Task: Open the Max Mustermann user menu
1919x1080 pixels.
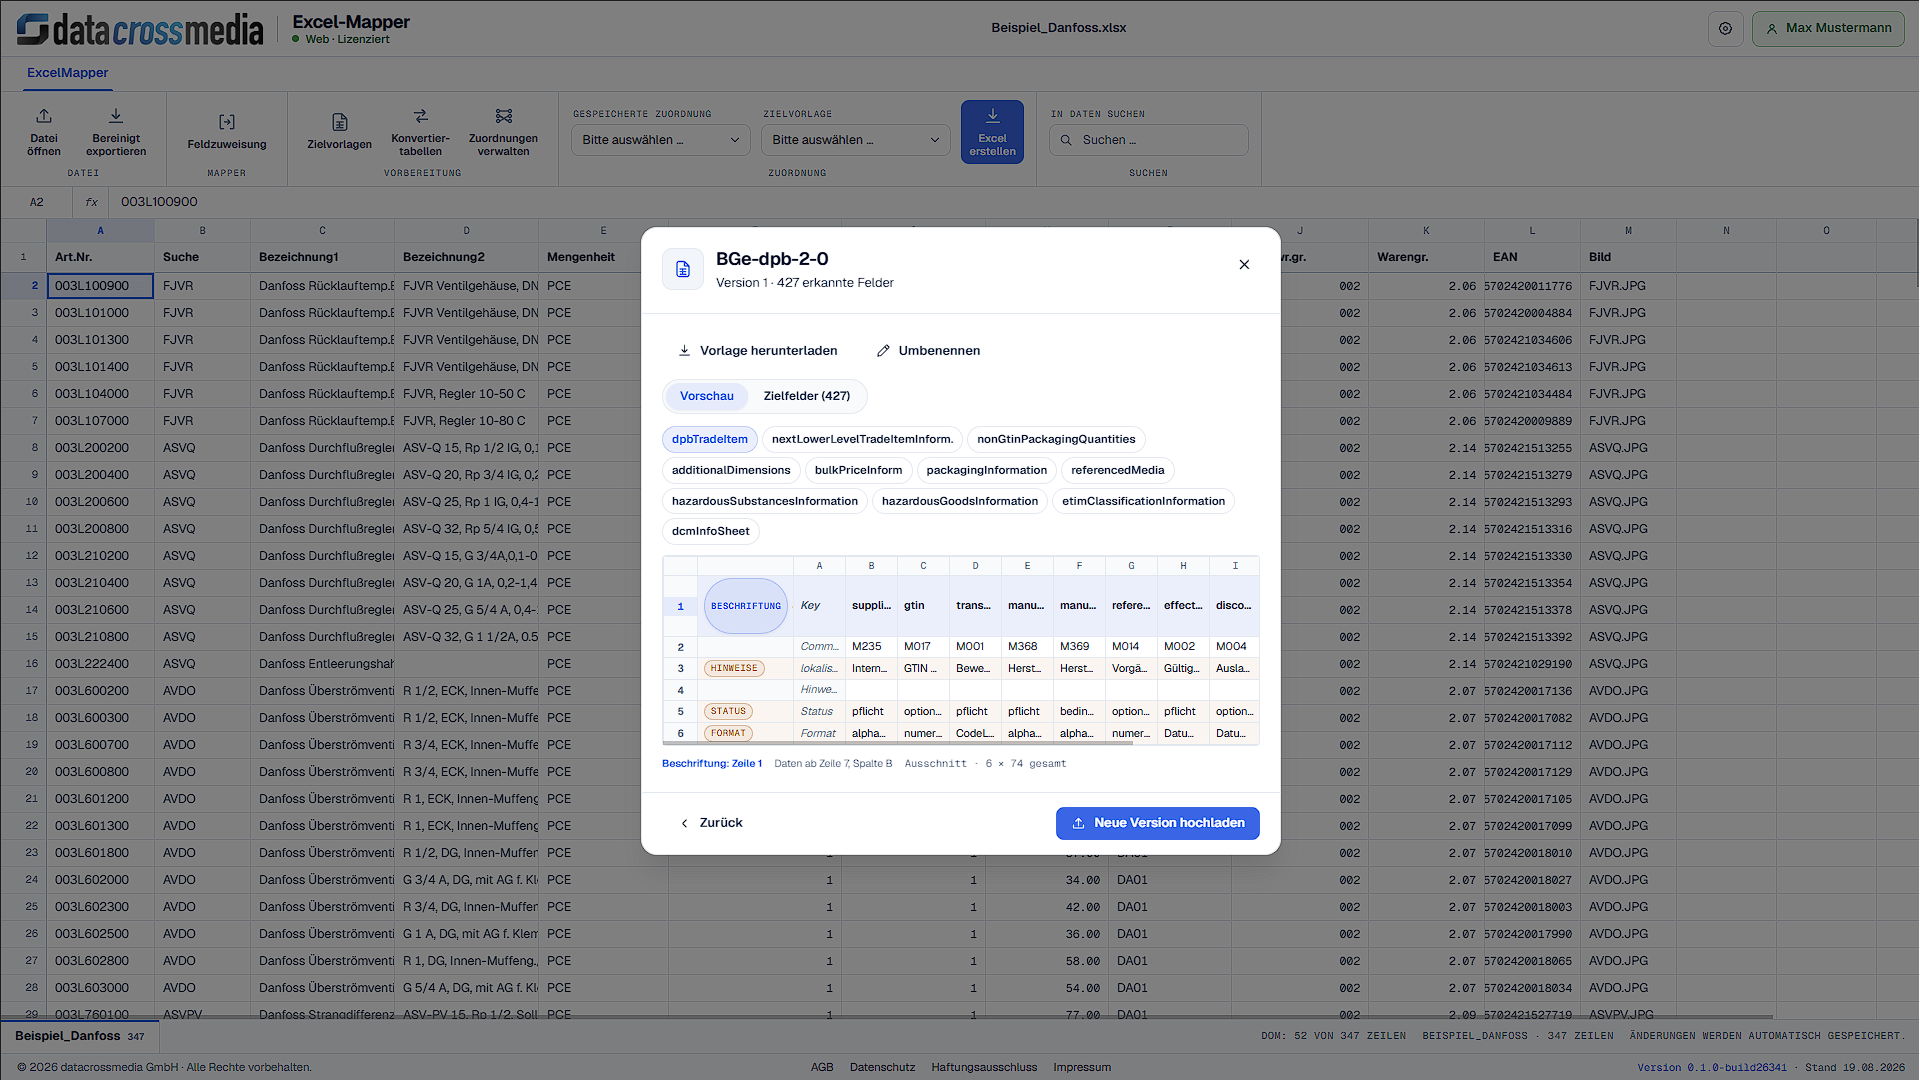Action: click(1828, 29)
